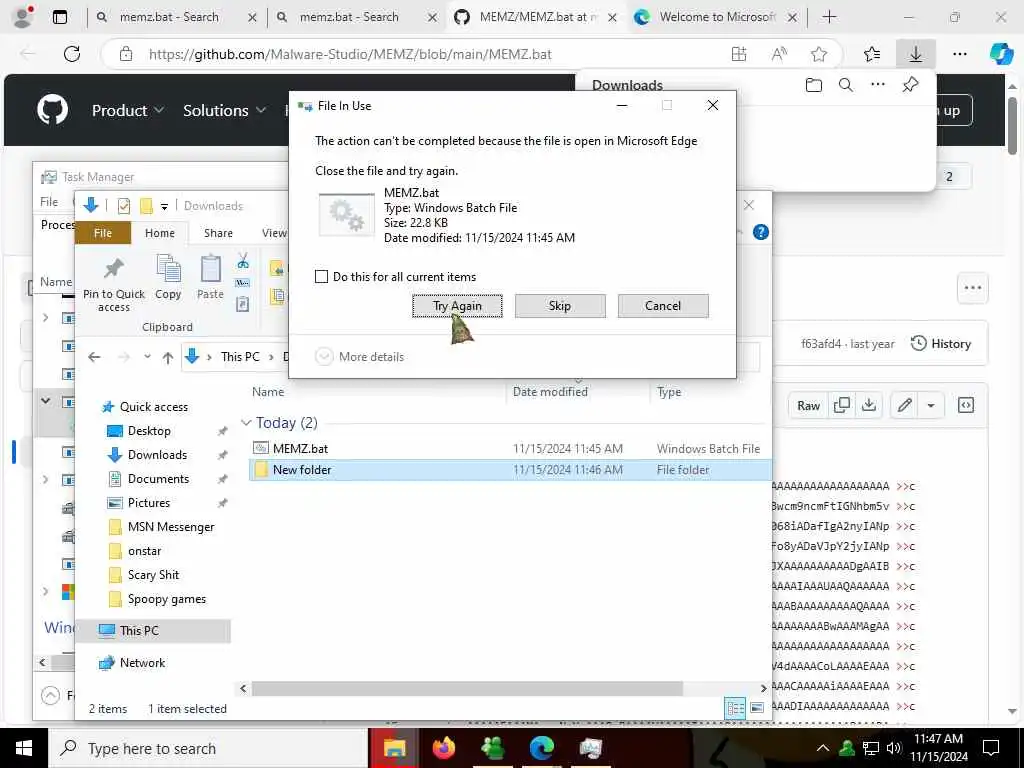Image resolution: width=1024 pixels, height=768 pixels.
Task: Open Edge Read aloud icon
Action: pyautogui.click(x=779, y=54)
